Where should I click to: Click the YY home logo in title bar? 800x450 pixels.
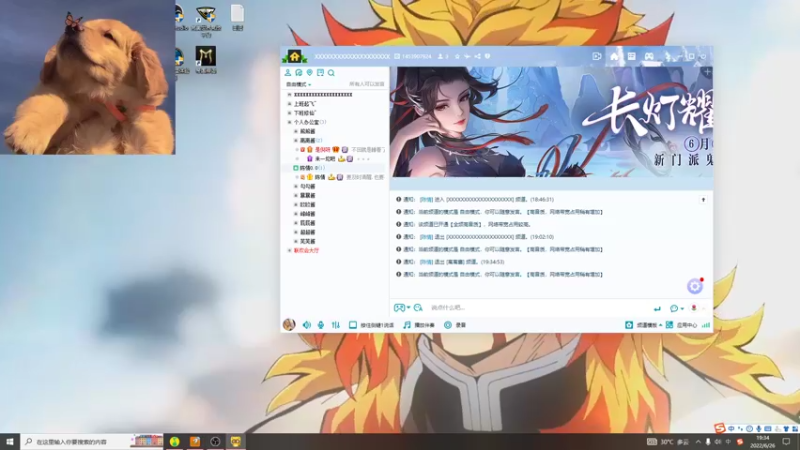tap(294, 56)
